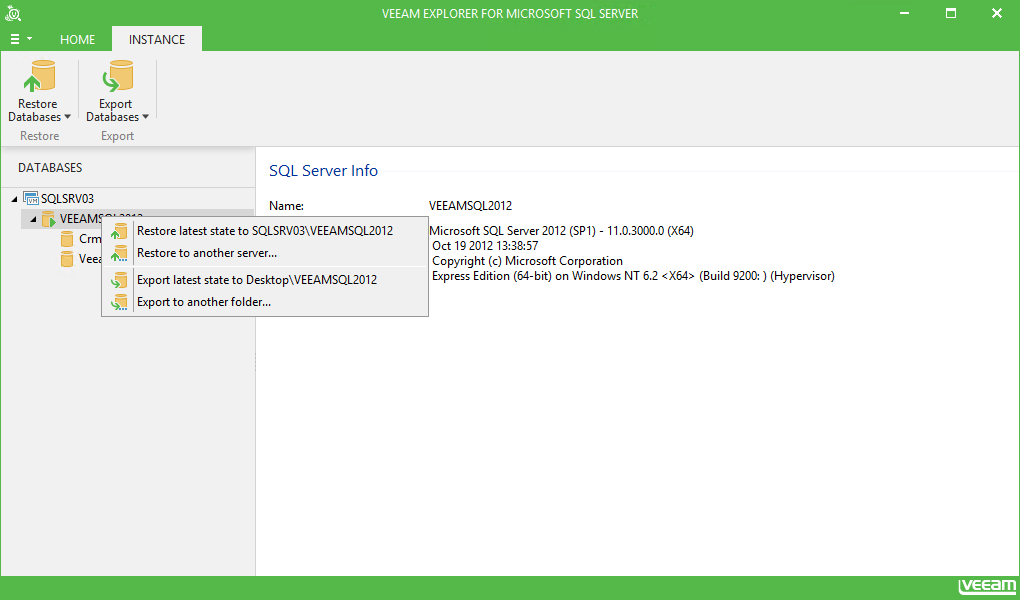Click the Restore latest state menu icon
Screen dimensions: 1020x600
coord(119,231)
